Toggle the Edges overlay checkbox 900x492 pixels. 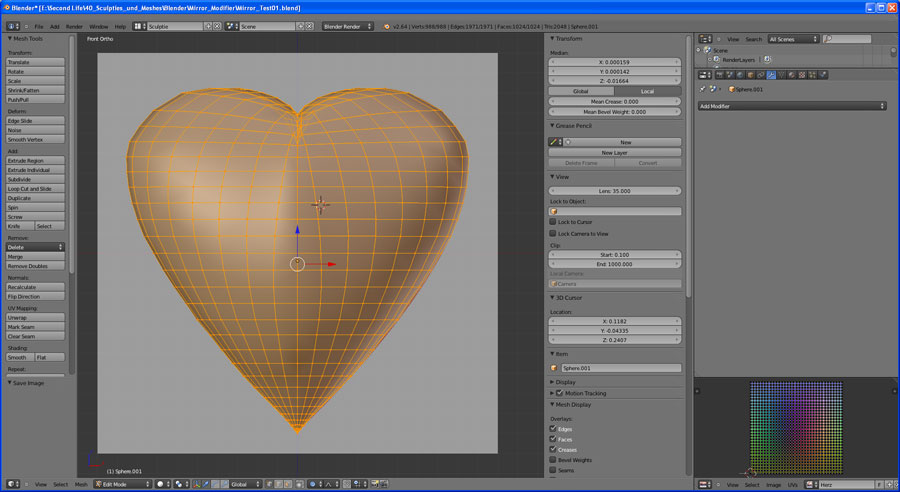pos(553,429)
